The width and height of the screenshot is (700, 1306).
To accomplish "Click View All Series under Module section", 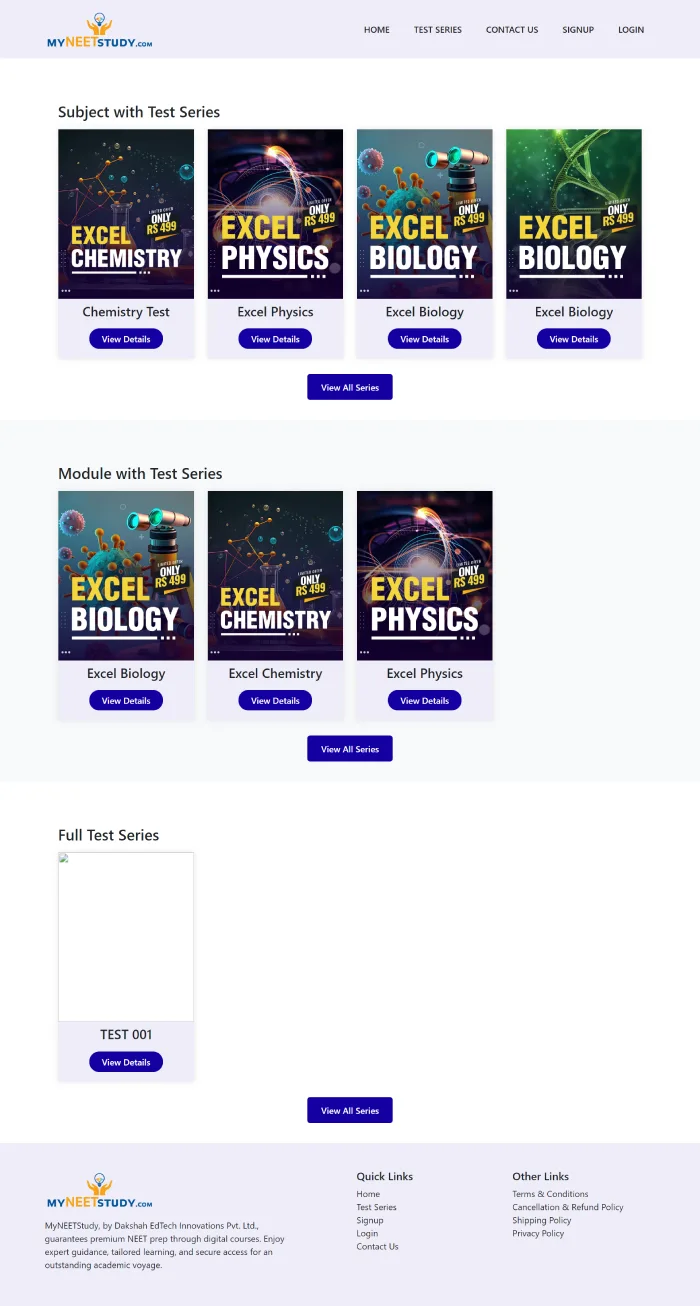I will 350,749.
